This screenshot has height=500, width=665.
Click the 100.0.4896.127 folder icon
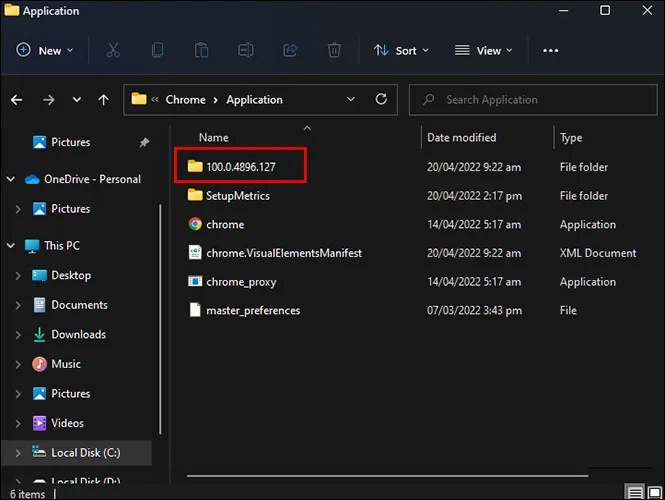pyautogui.click(x=195, y=166)
